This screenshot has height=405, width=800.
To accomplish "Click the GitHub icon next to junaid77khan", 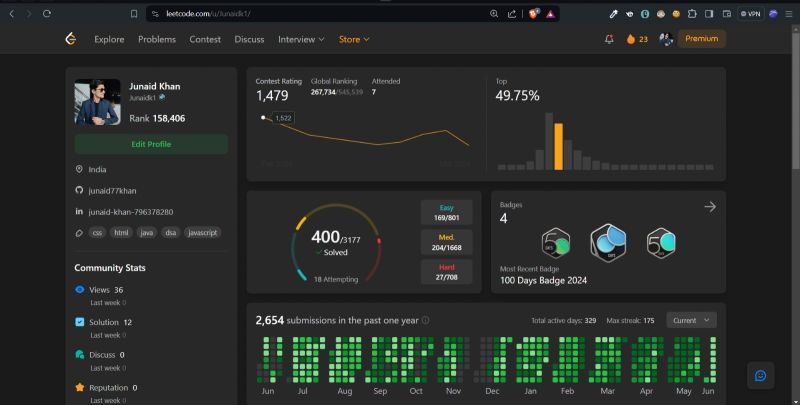I will pos(79,190).
